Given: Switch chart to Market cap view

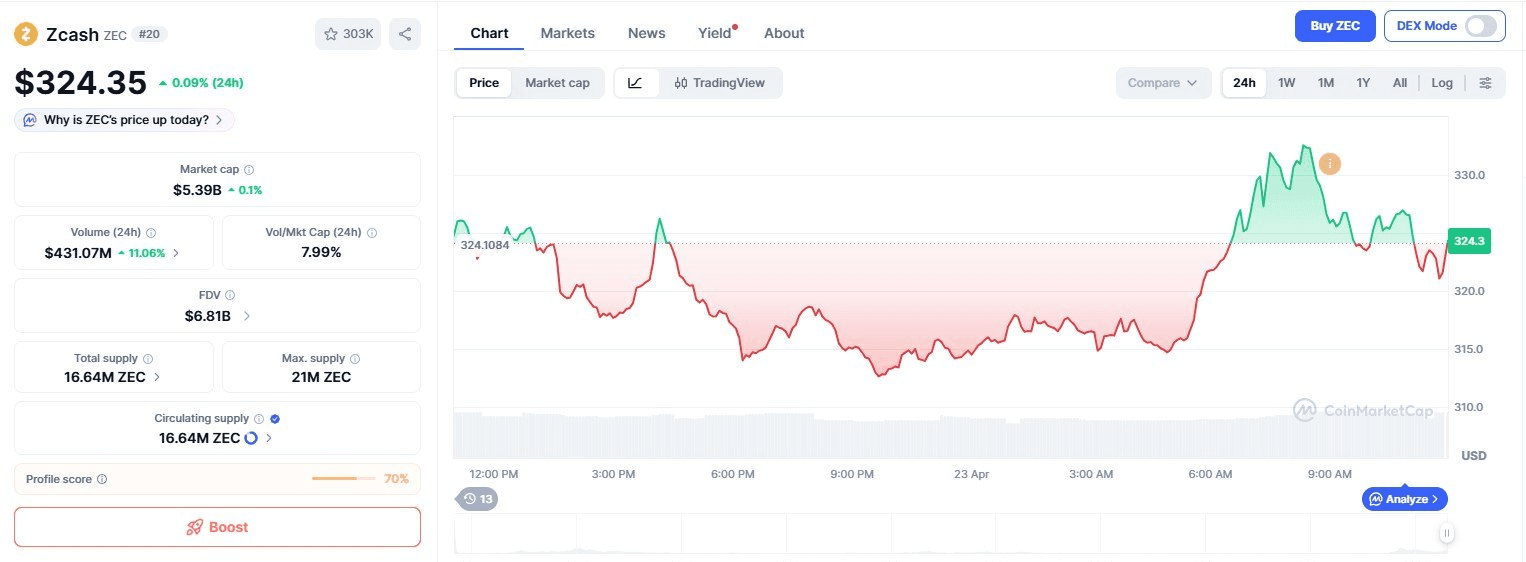Looking at the screenshot, I should click(557, 83).
